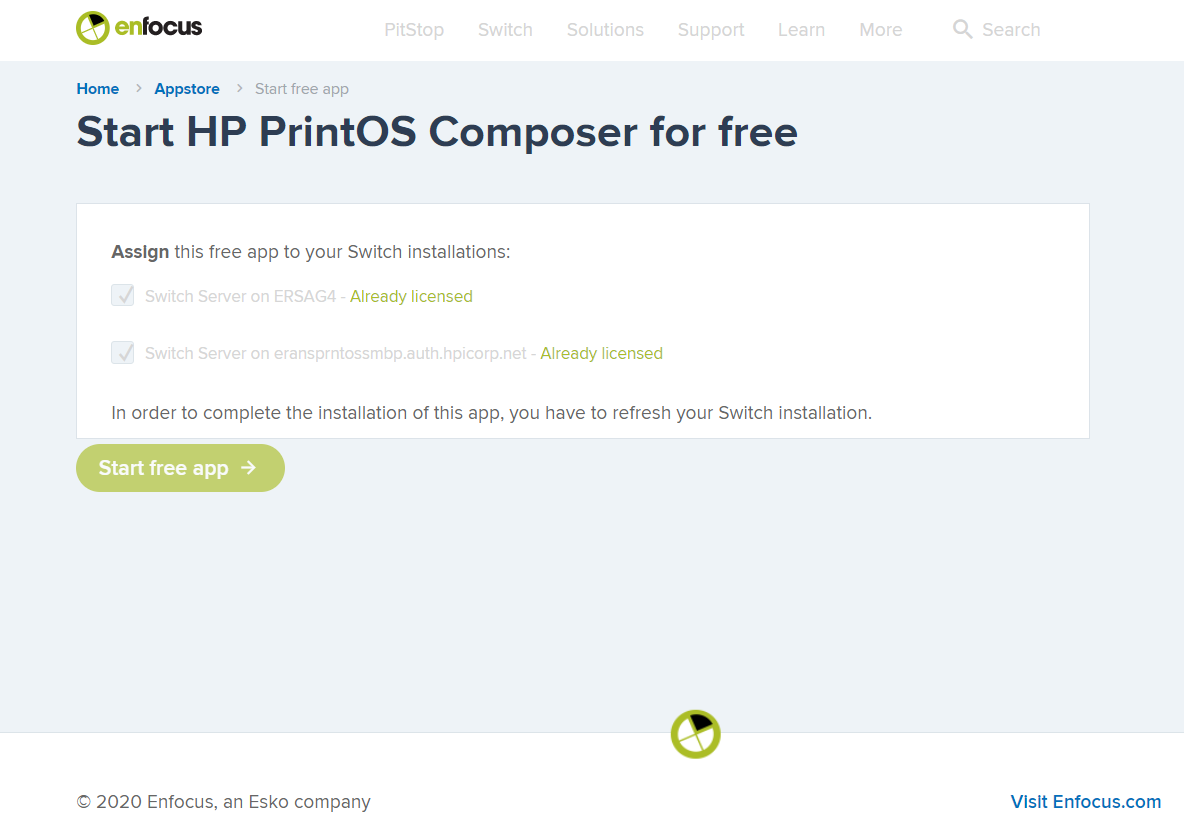The image size is (1184, 818).
Task: Click the Already licensed label for ERSAG4
Action: 411,296
